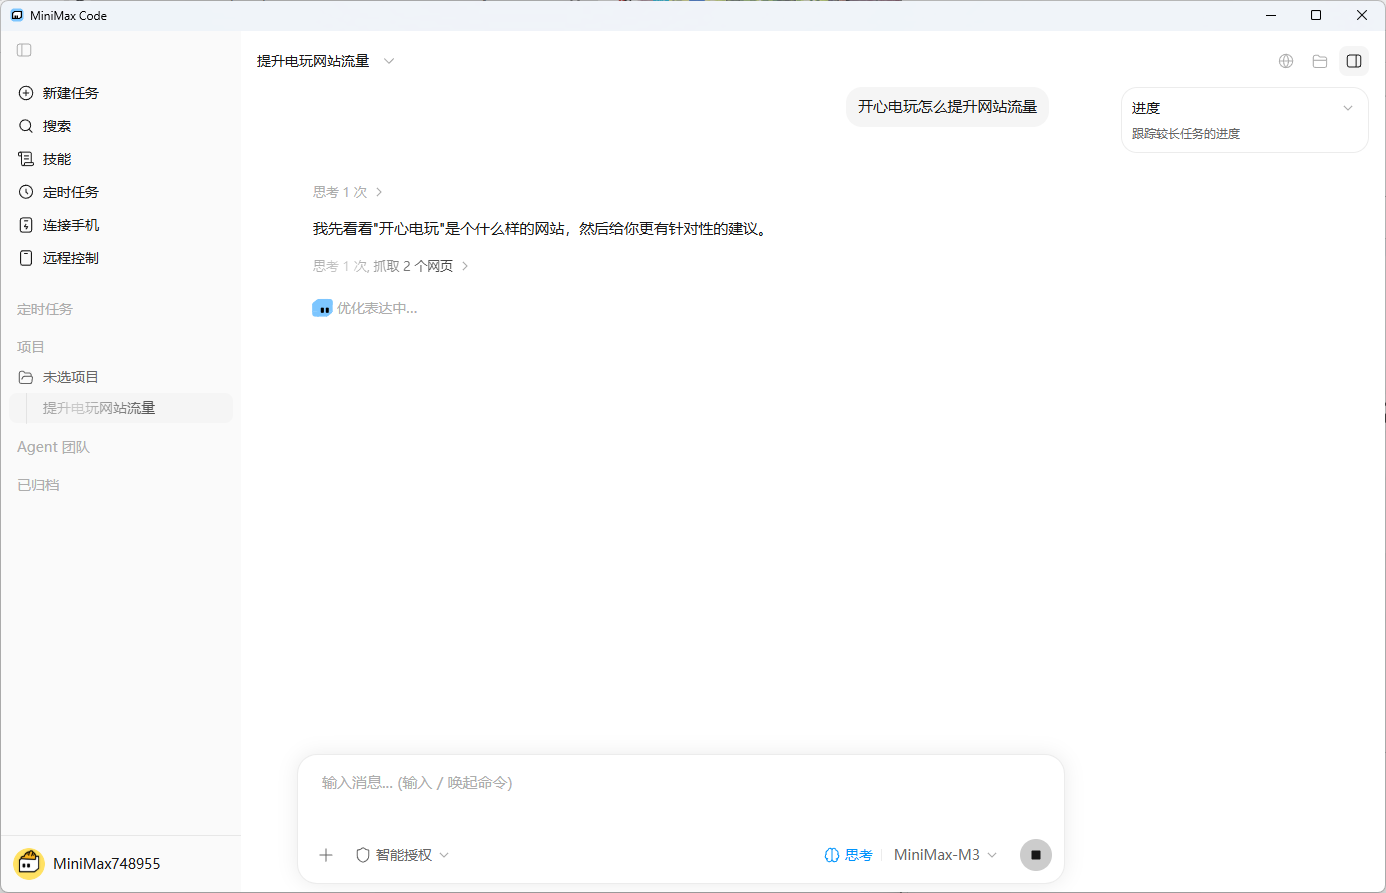Screen dimensions: 1386x893
Task: Open the globe browser icon
Action: [1286, 61]
